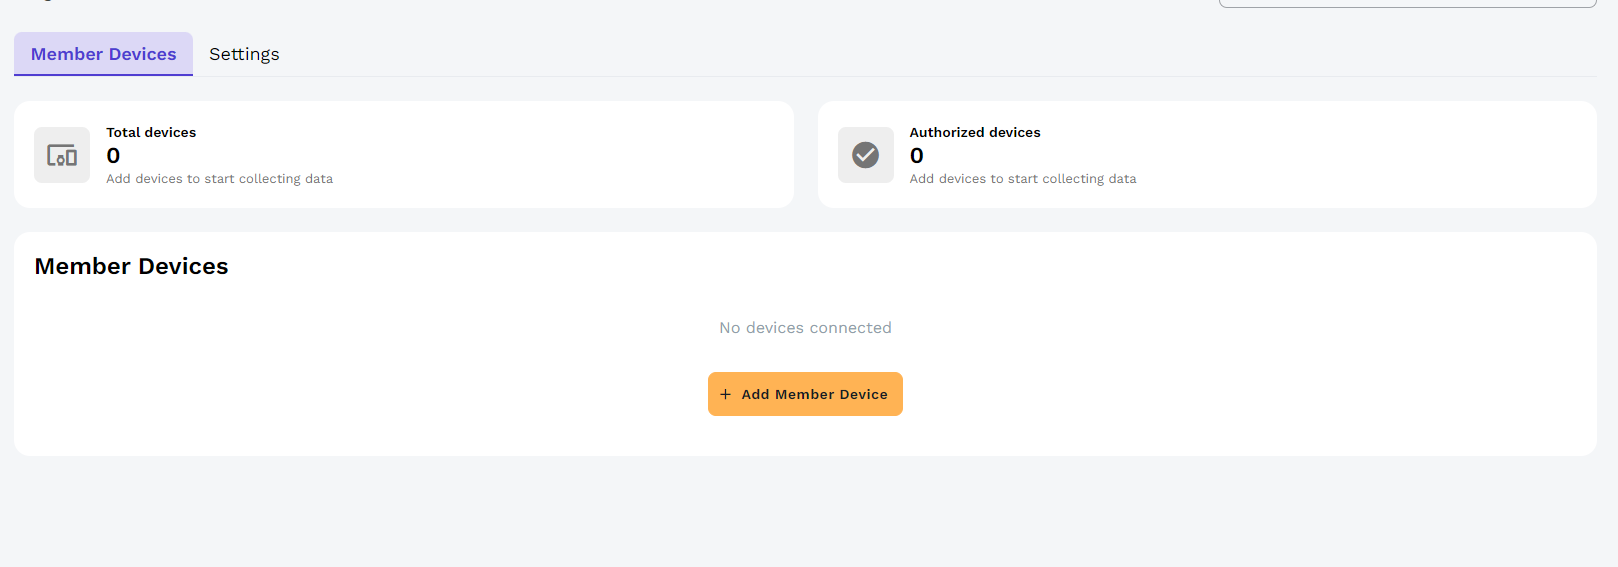Select the Authorized devices count value
The height and width of the screenshot is (567, 1618).
(916, 156)
